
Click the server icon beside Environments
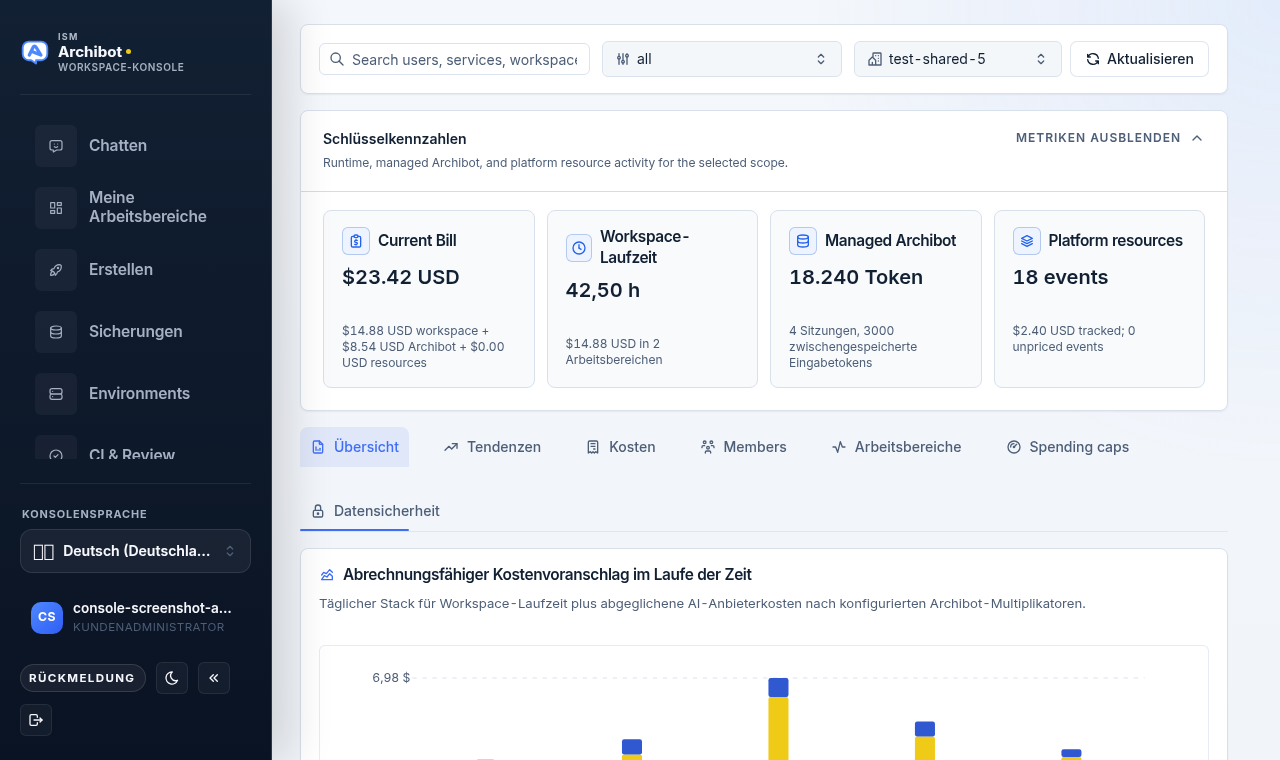pyautogui.click(x=56, y=394)
